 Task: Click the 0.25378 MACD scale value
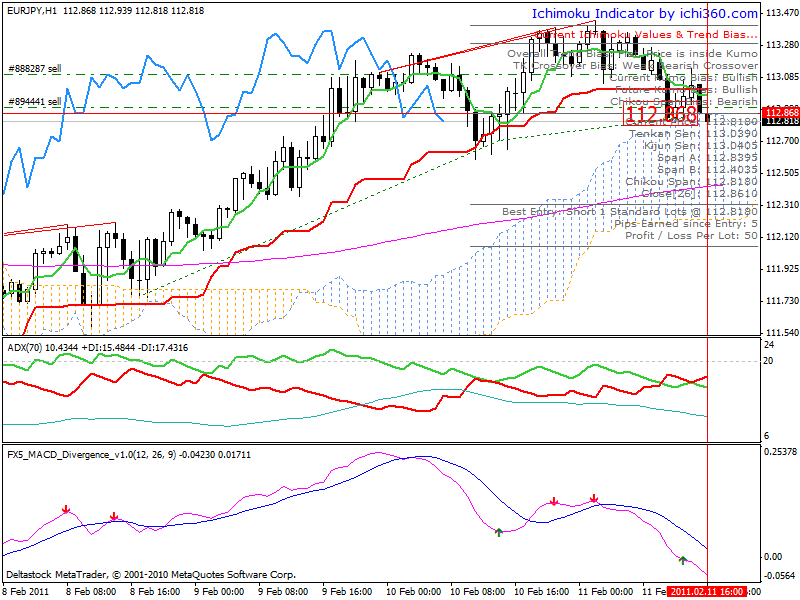pos(780,451)
